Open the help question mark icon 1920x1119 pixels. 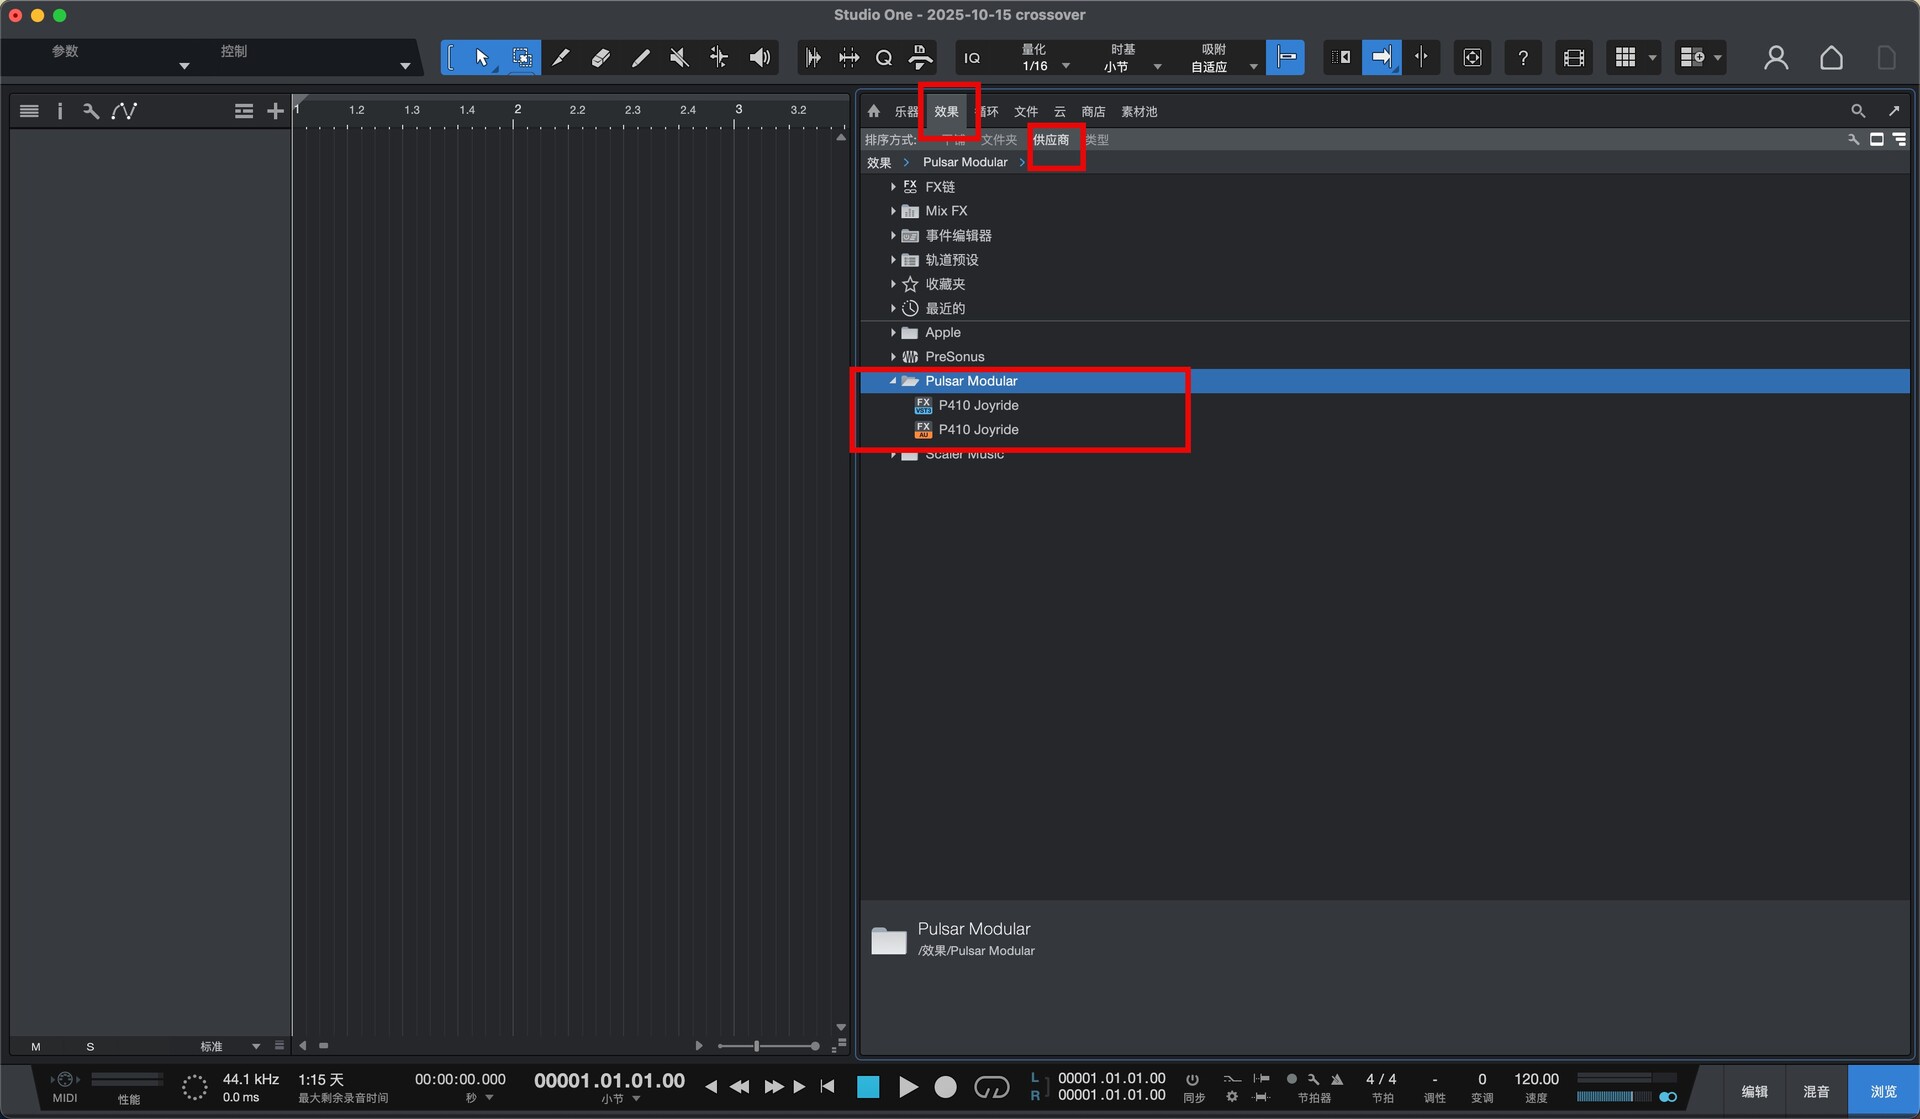[1522, 58]
